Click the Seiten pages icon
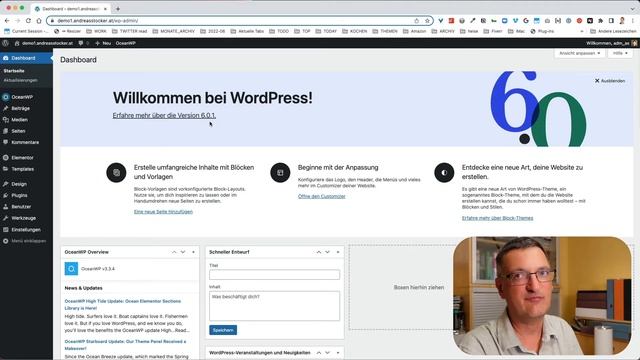Viewport: 640px width, 360px height. tap(6, 131)
